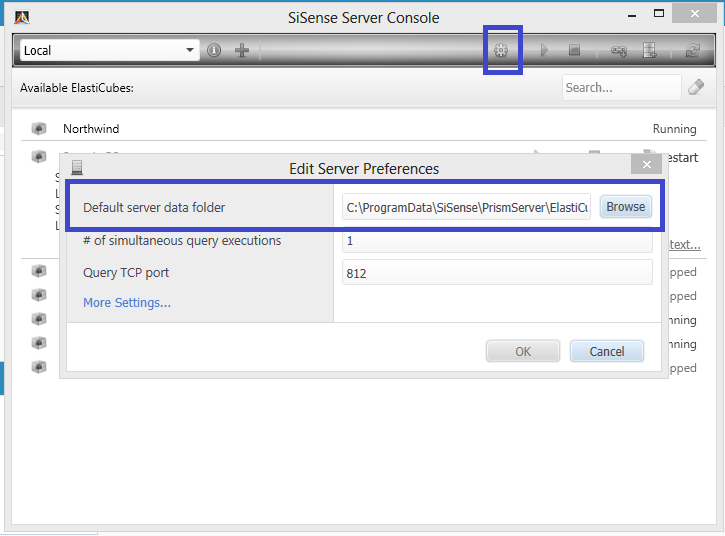Click the server add toolbar icon
725x536 pixels.
tap(650, 50)
